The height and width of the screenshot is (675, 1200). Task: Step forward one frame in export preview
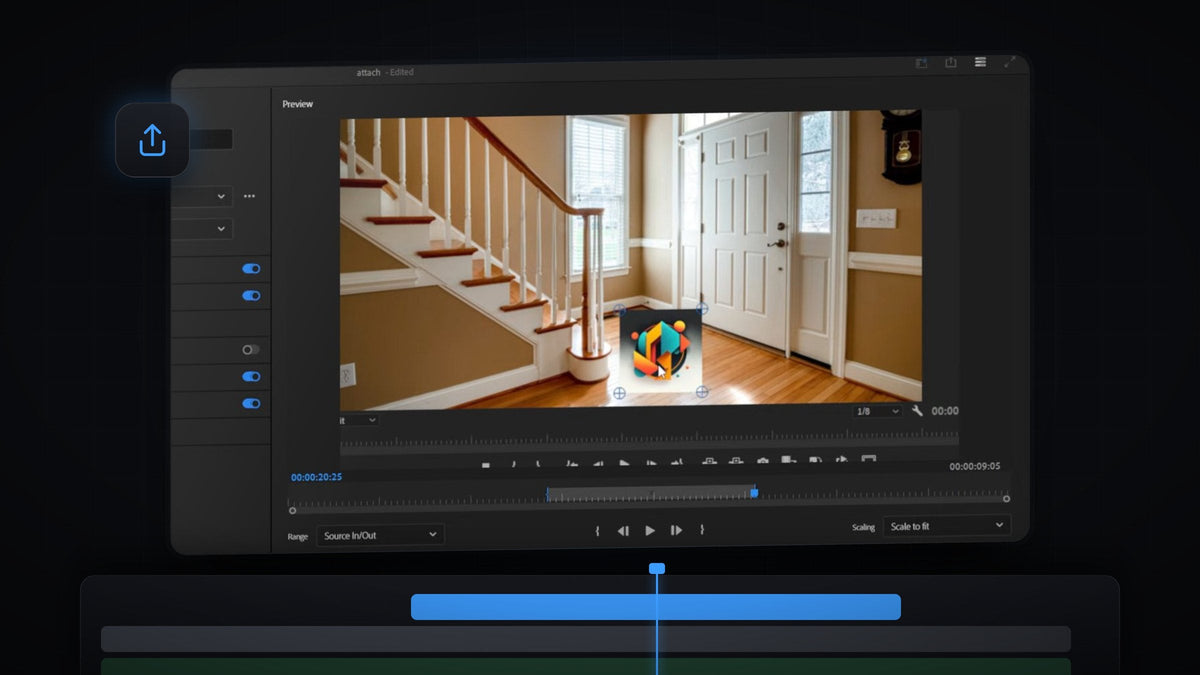tap(676, 531)
